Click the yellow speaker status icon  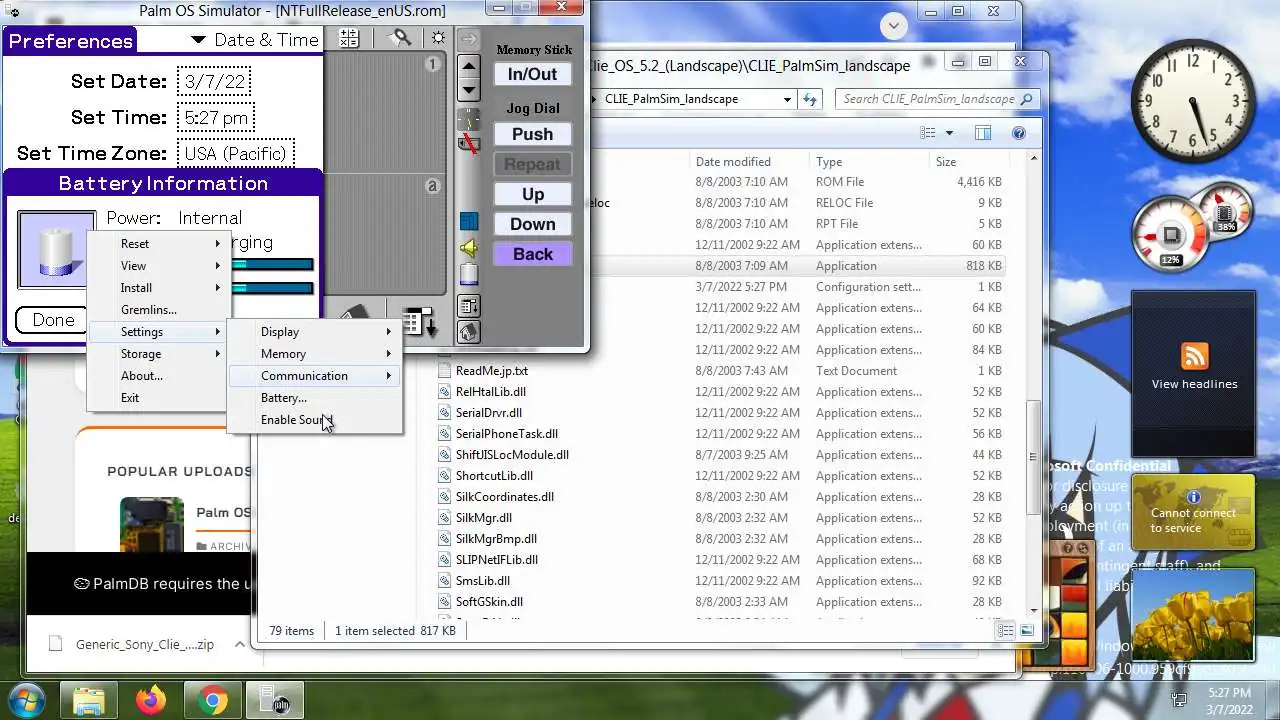coord(468,248)
